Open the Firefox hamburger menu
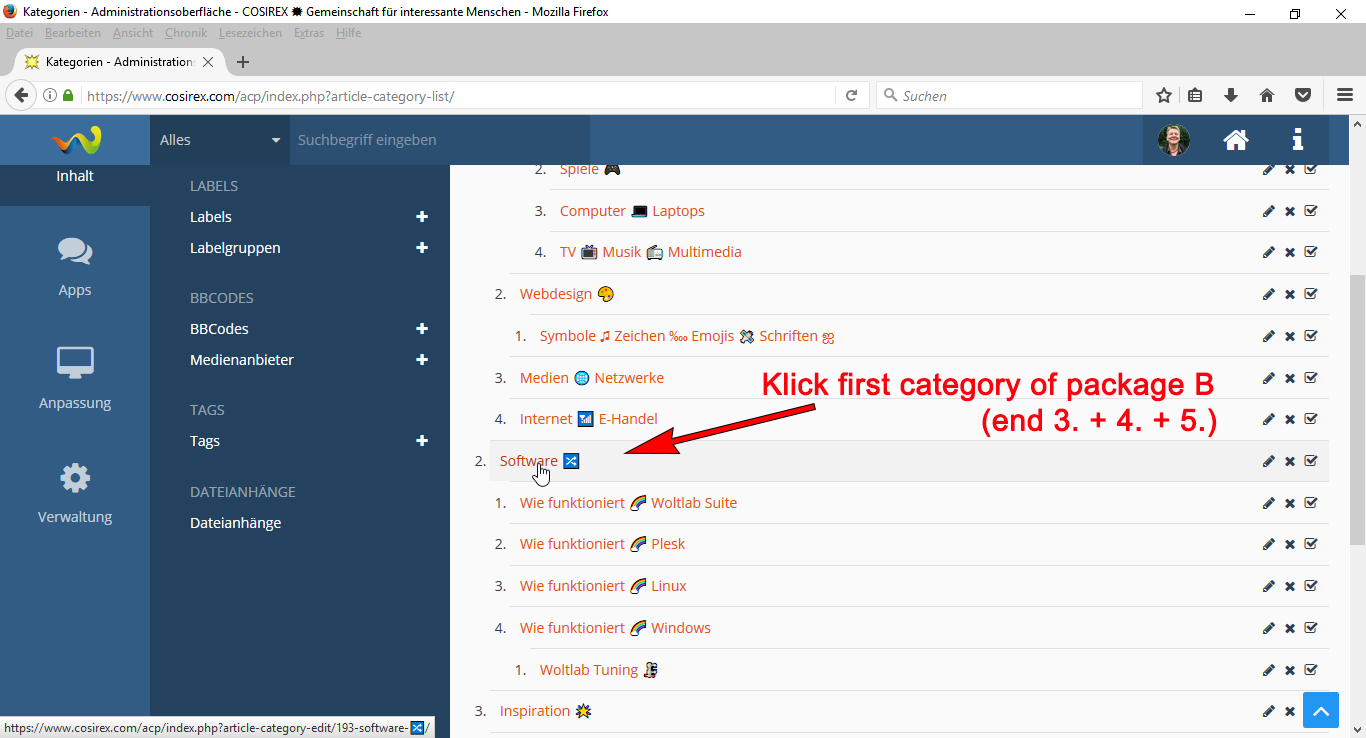This screenshot has height=738, width=1366. click(x=1345, y=96)
